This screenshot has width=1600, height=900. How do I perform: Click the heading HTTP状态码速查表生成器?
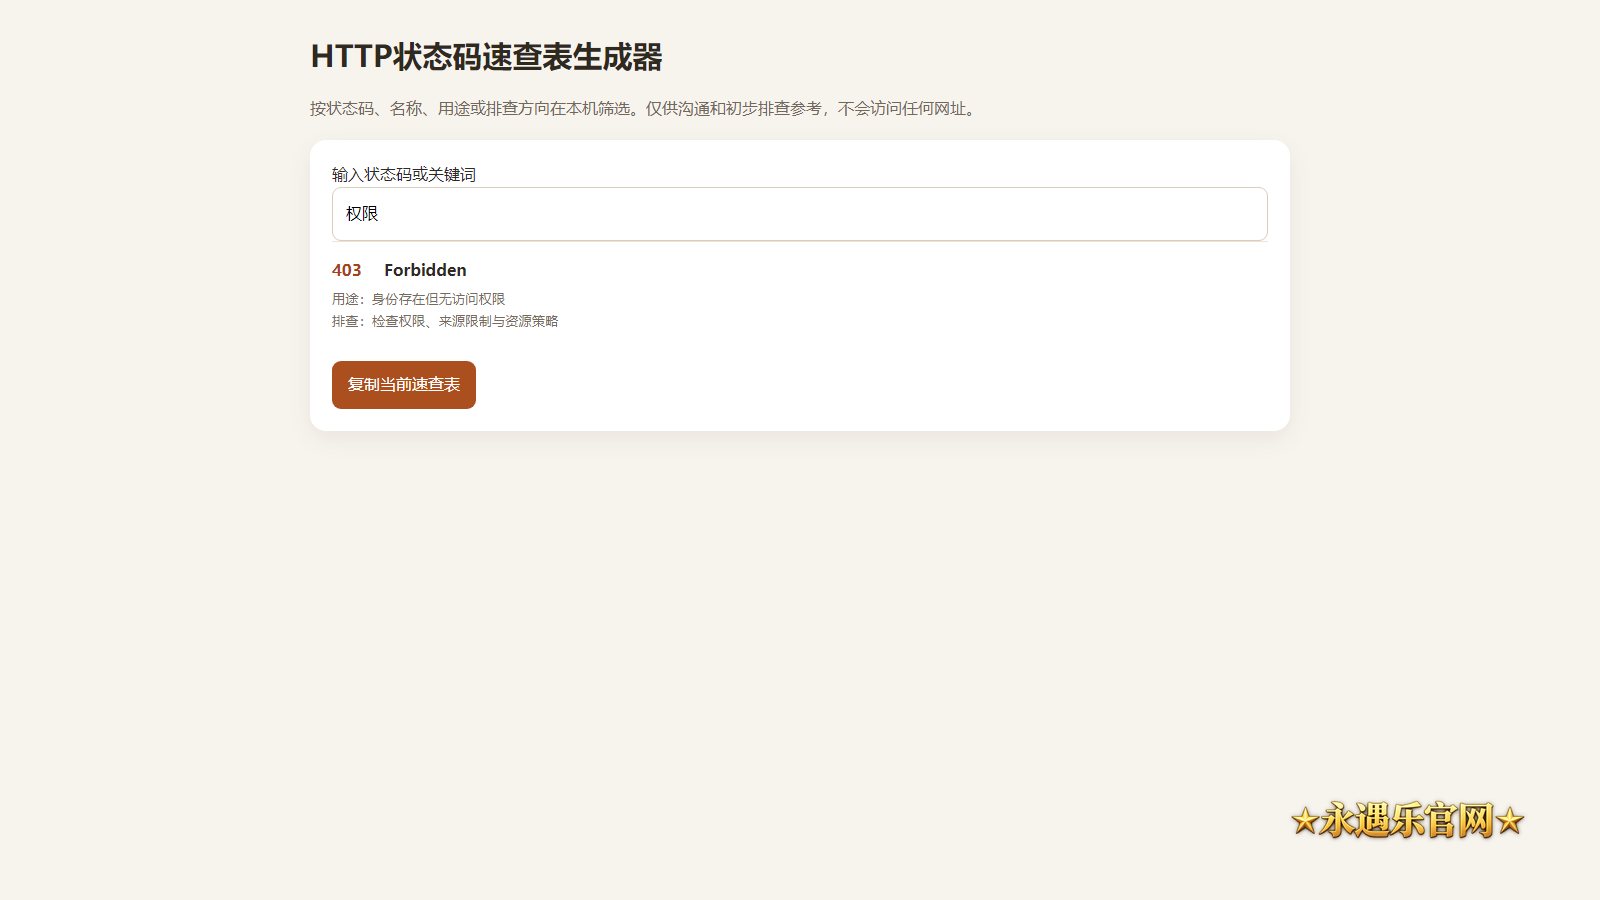[x=487, y=57]
